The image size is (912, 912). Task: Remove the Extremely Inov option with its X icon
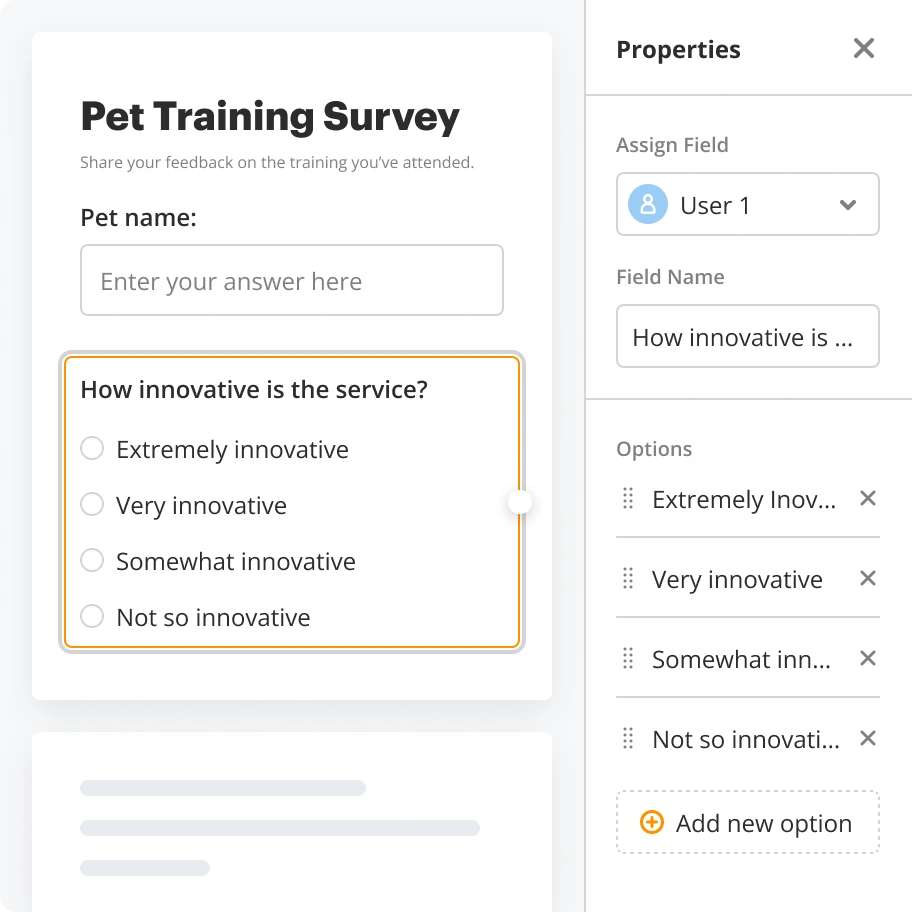[x=867, y=497]
